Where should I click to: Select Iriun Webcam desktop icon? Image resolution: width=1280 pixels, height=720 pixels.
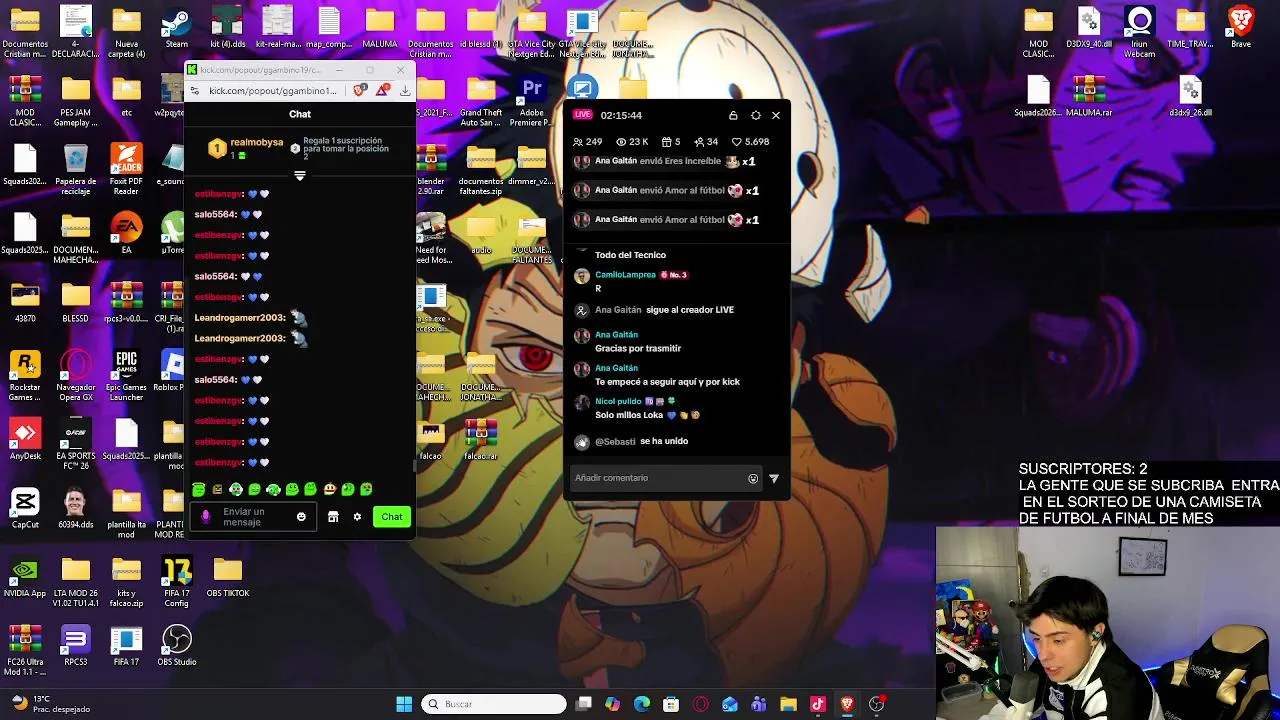point(1140,33)
